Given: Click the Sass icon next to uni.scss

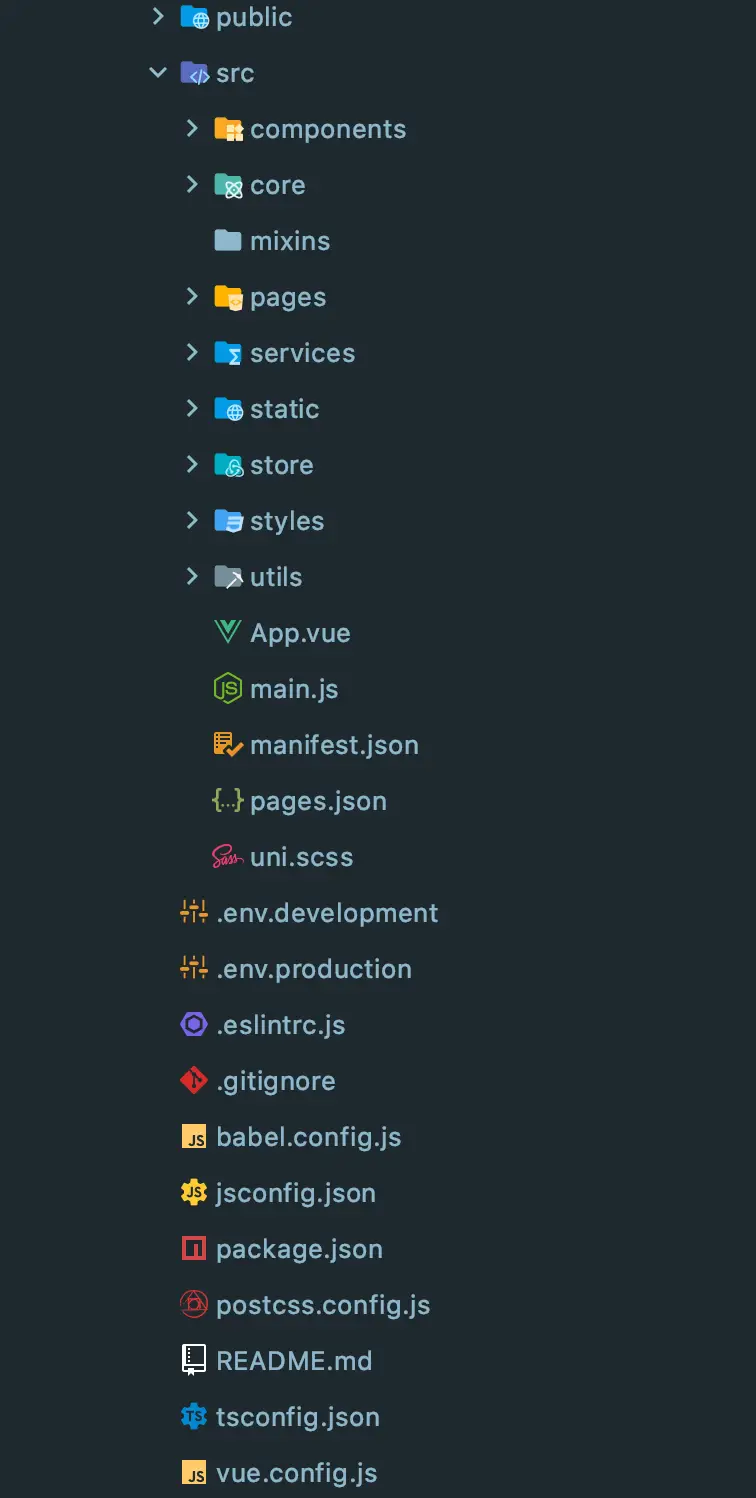Looking at the screenshot, I should click(x=228, y=857).
